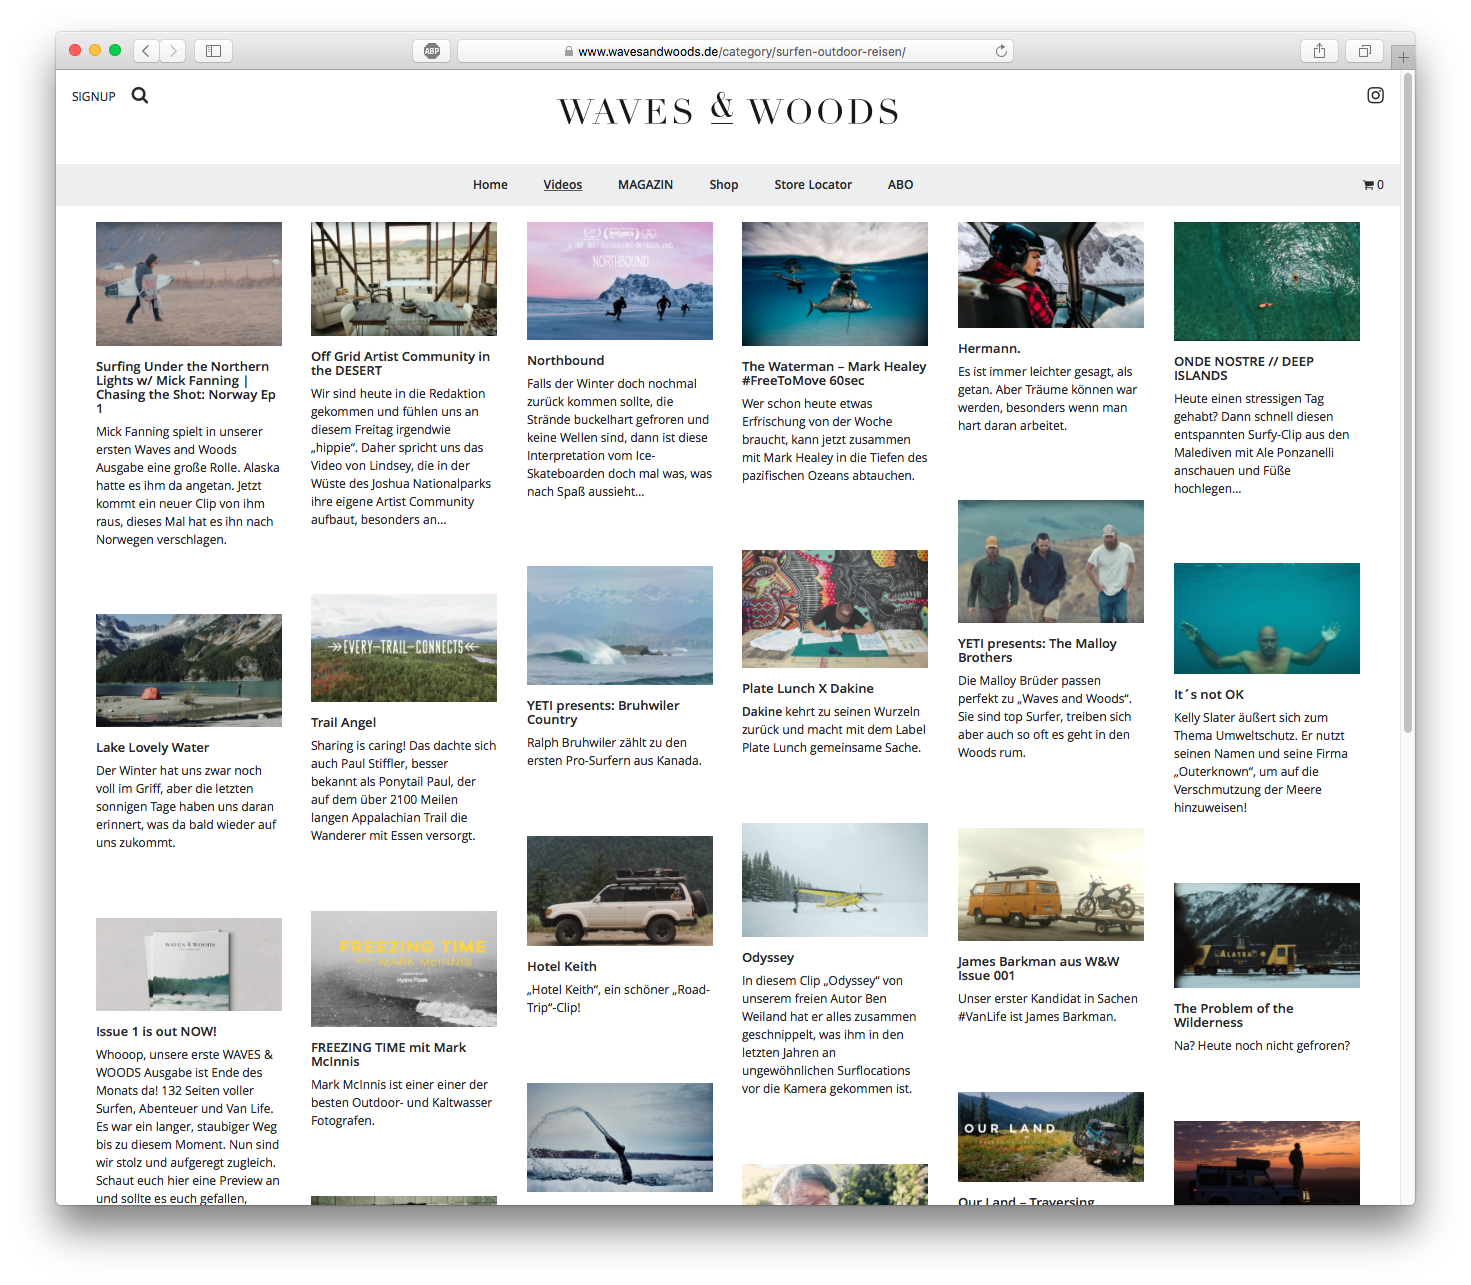1471x1285 pixels.
Task: Open the Malloy Brothers three men thumbnail
Action: [x=1051, y=561]
